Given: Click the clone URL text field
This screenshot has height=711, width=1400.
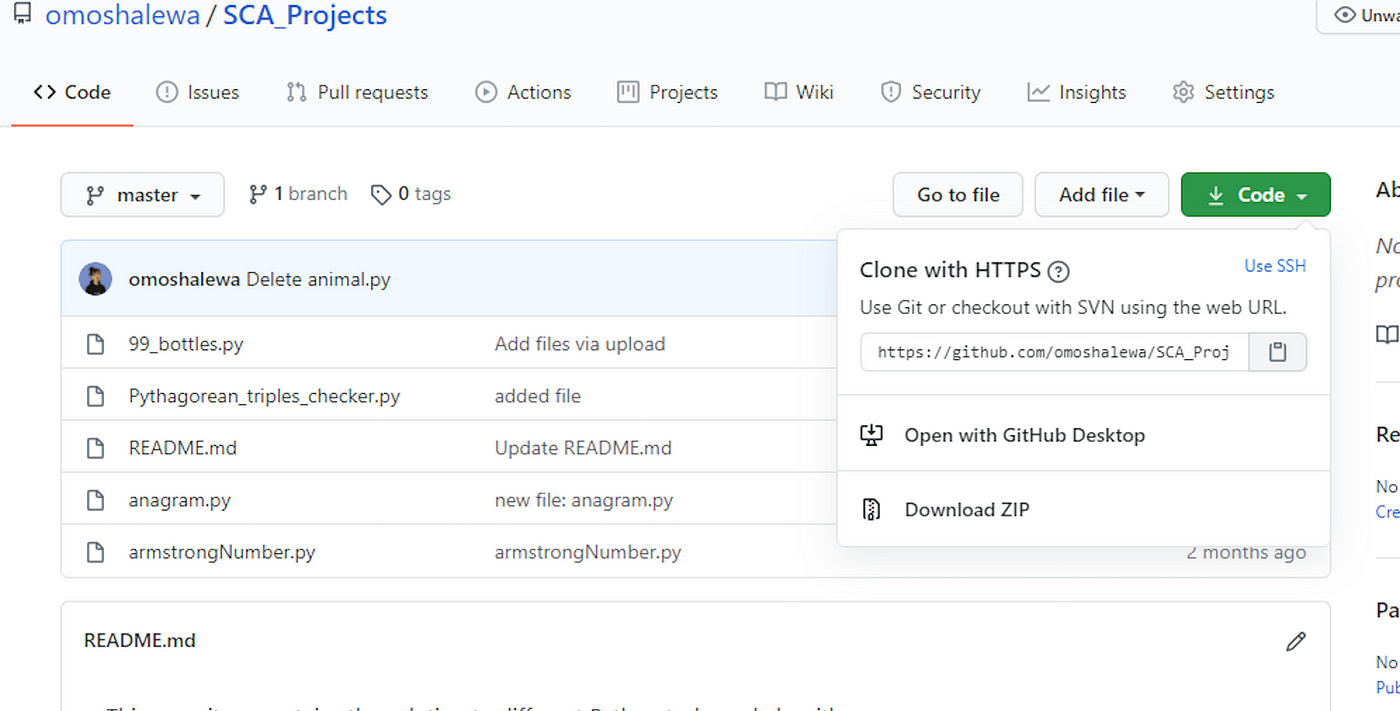Looking at the screenshot, I should [1054, 352].
